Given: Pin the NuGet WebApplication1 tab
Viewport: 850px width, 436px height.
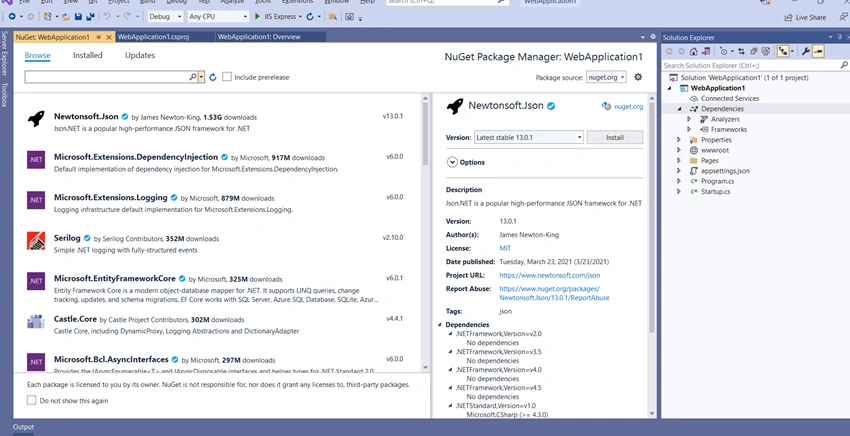Looking at the screenshot, I should 99,37.
